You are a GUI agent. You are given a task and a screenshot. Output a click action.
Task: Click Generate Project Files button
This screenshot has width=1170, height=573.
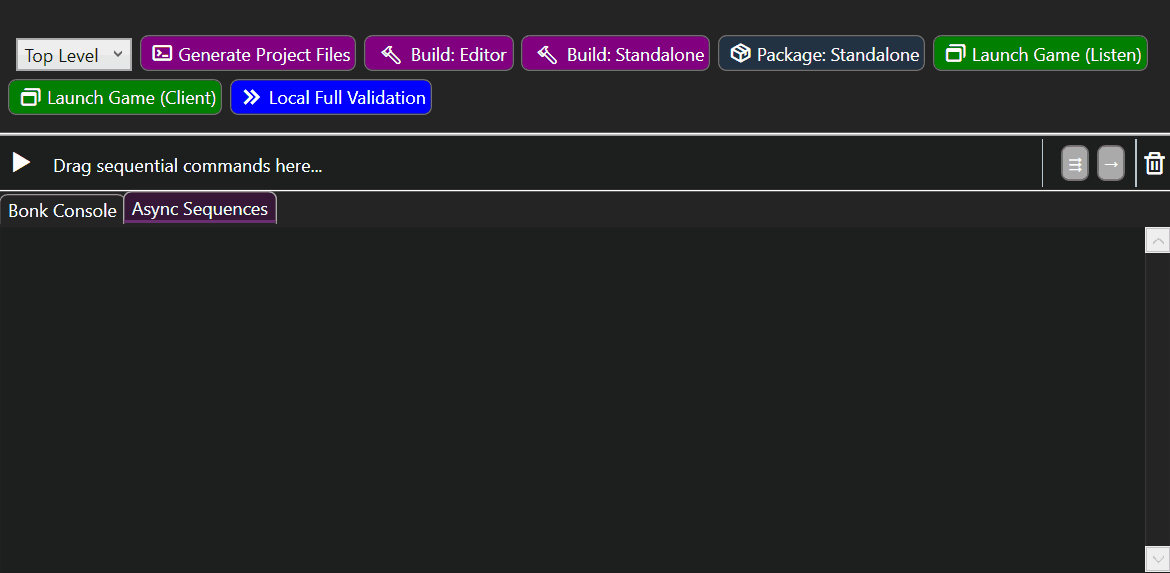click(x=248, y=54)
